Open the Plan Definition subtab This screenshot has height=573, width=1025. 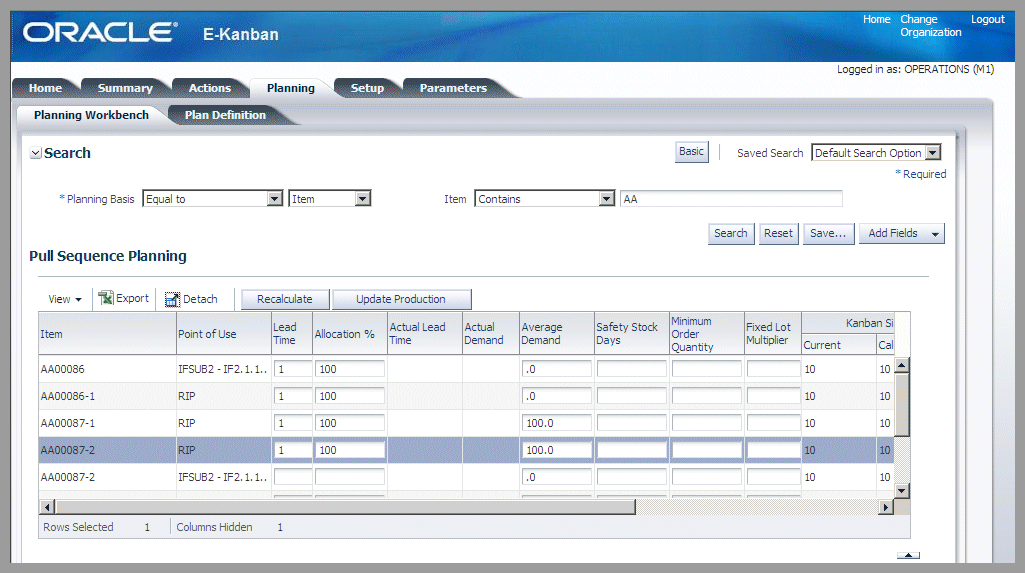point(225,115)
